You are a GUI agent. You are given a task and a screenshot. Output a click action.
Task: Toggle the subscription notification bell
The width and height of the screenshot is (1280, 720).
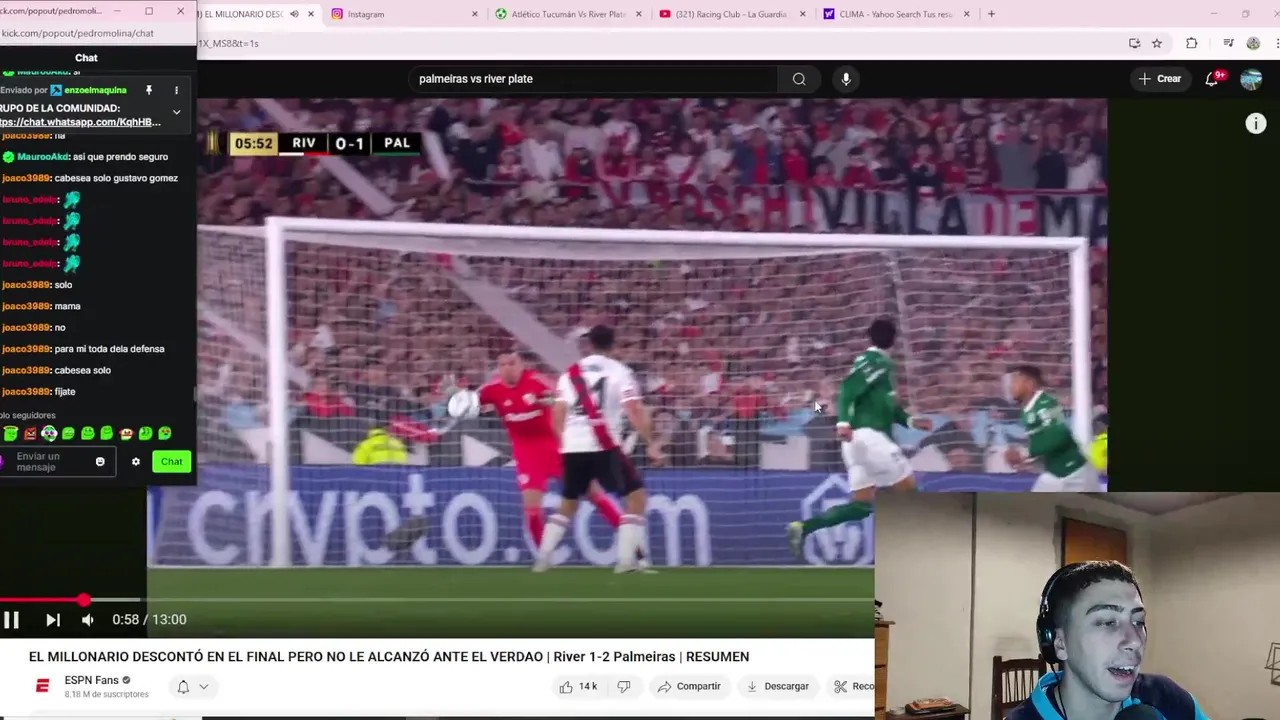click(x=183, y=686)
